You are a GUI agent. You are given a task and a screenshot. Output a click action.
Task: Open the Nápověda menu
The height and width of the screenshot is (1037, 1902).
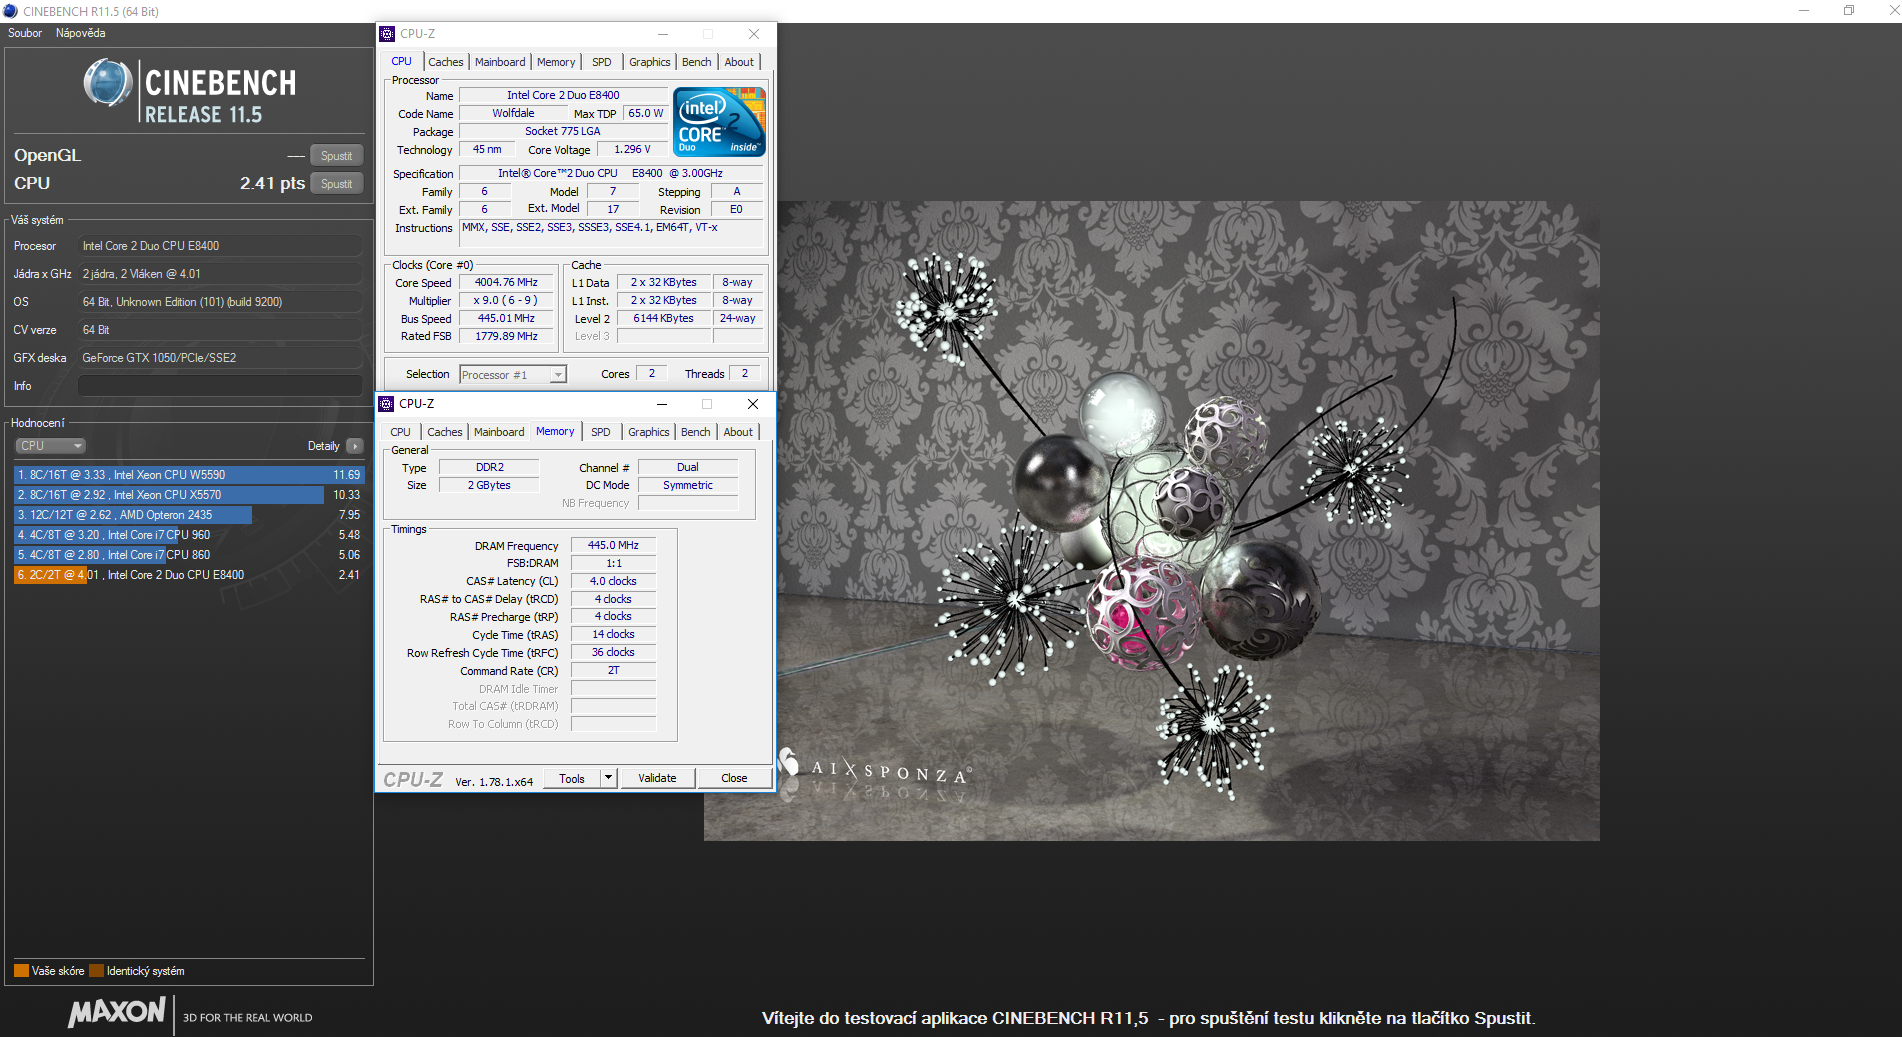pyautogui.click(x=80, y=33)
